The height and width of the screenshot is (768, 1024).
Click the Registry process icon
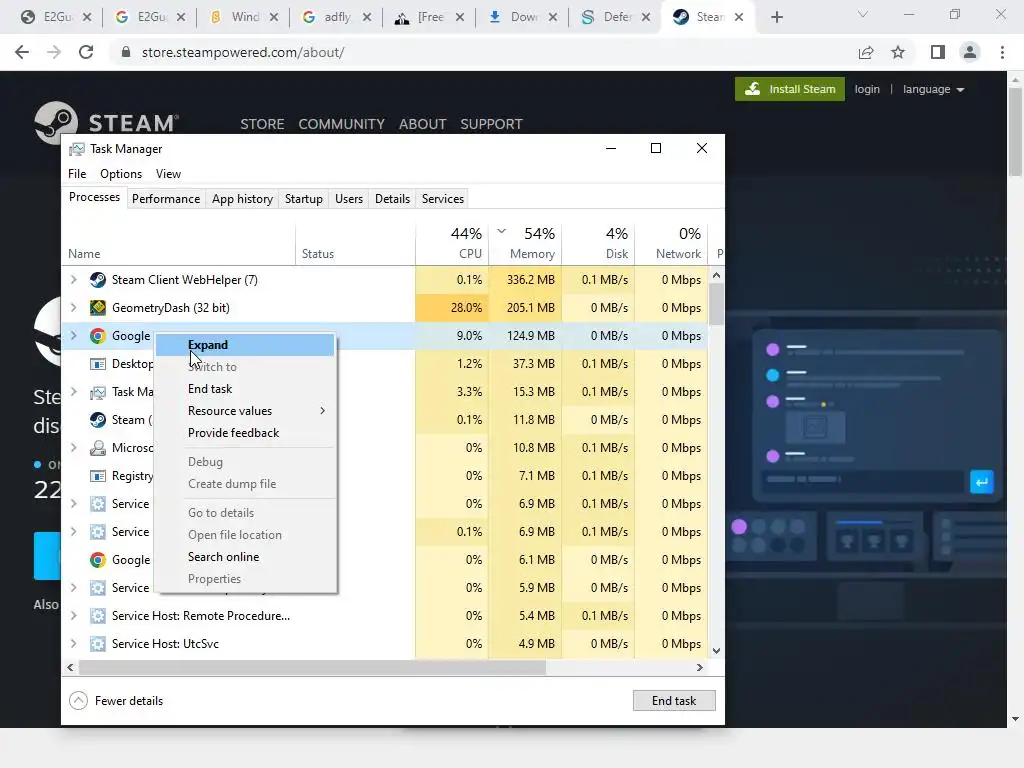pos(98,476)
